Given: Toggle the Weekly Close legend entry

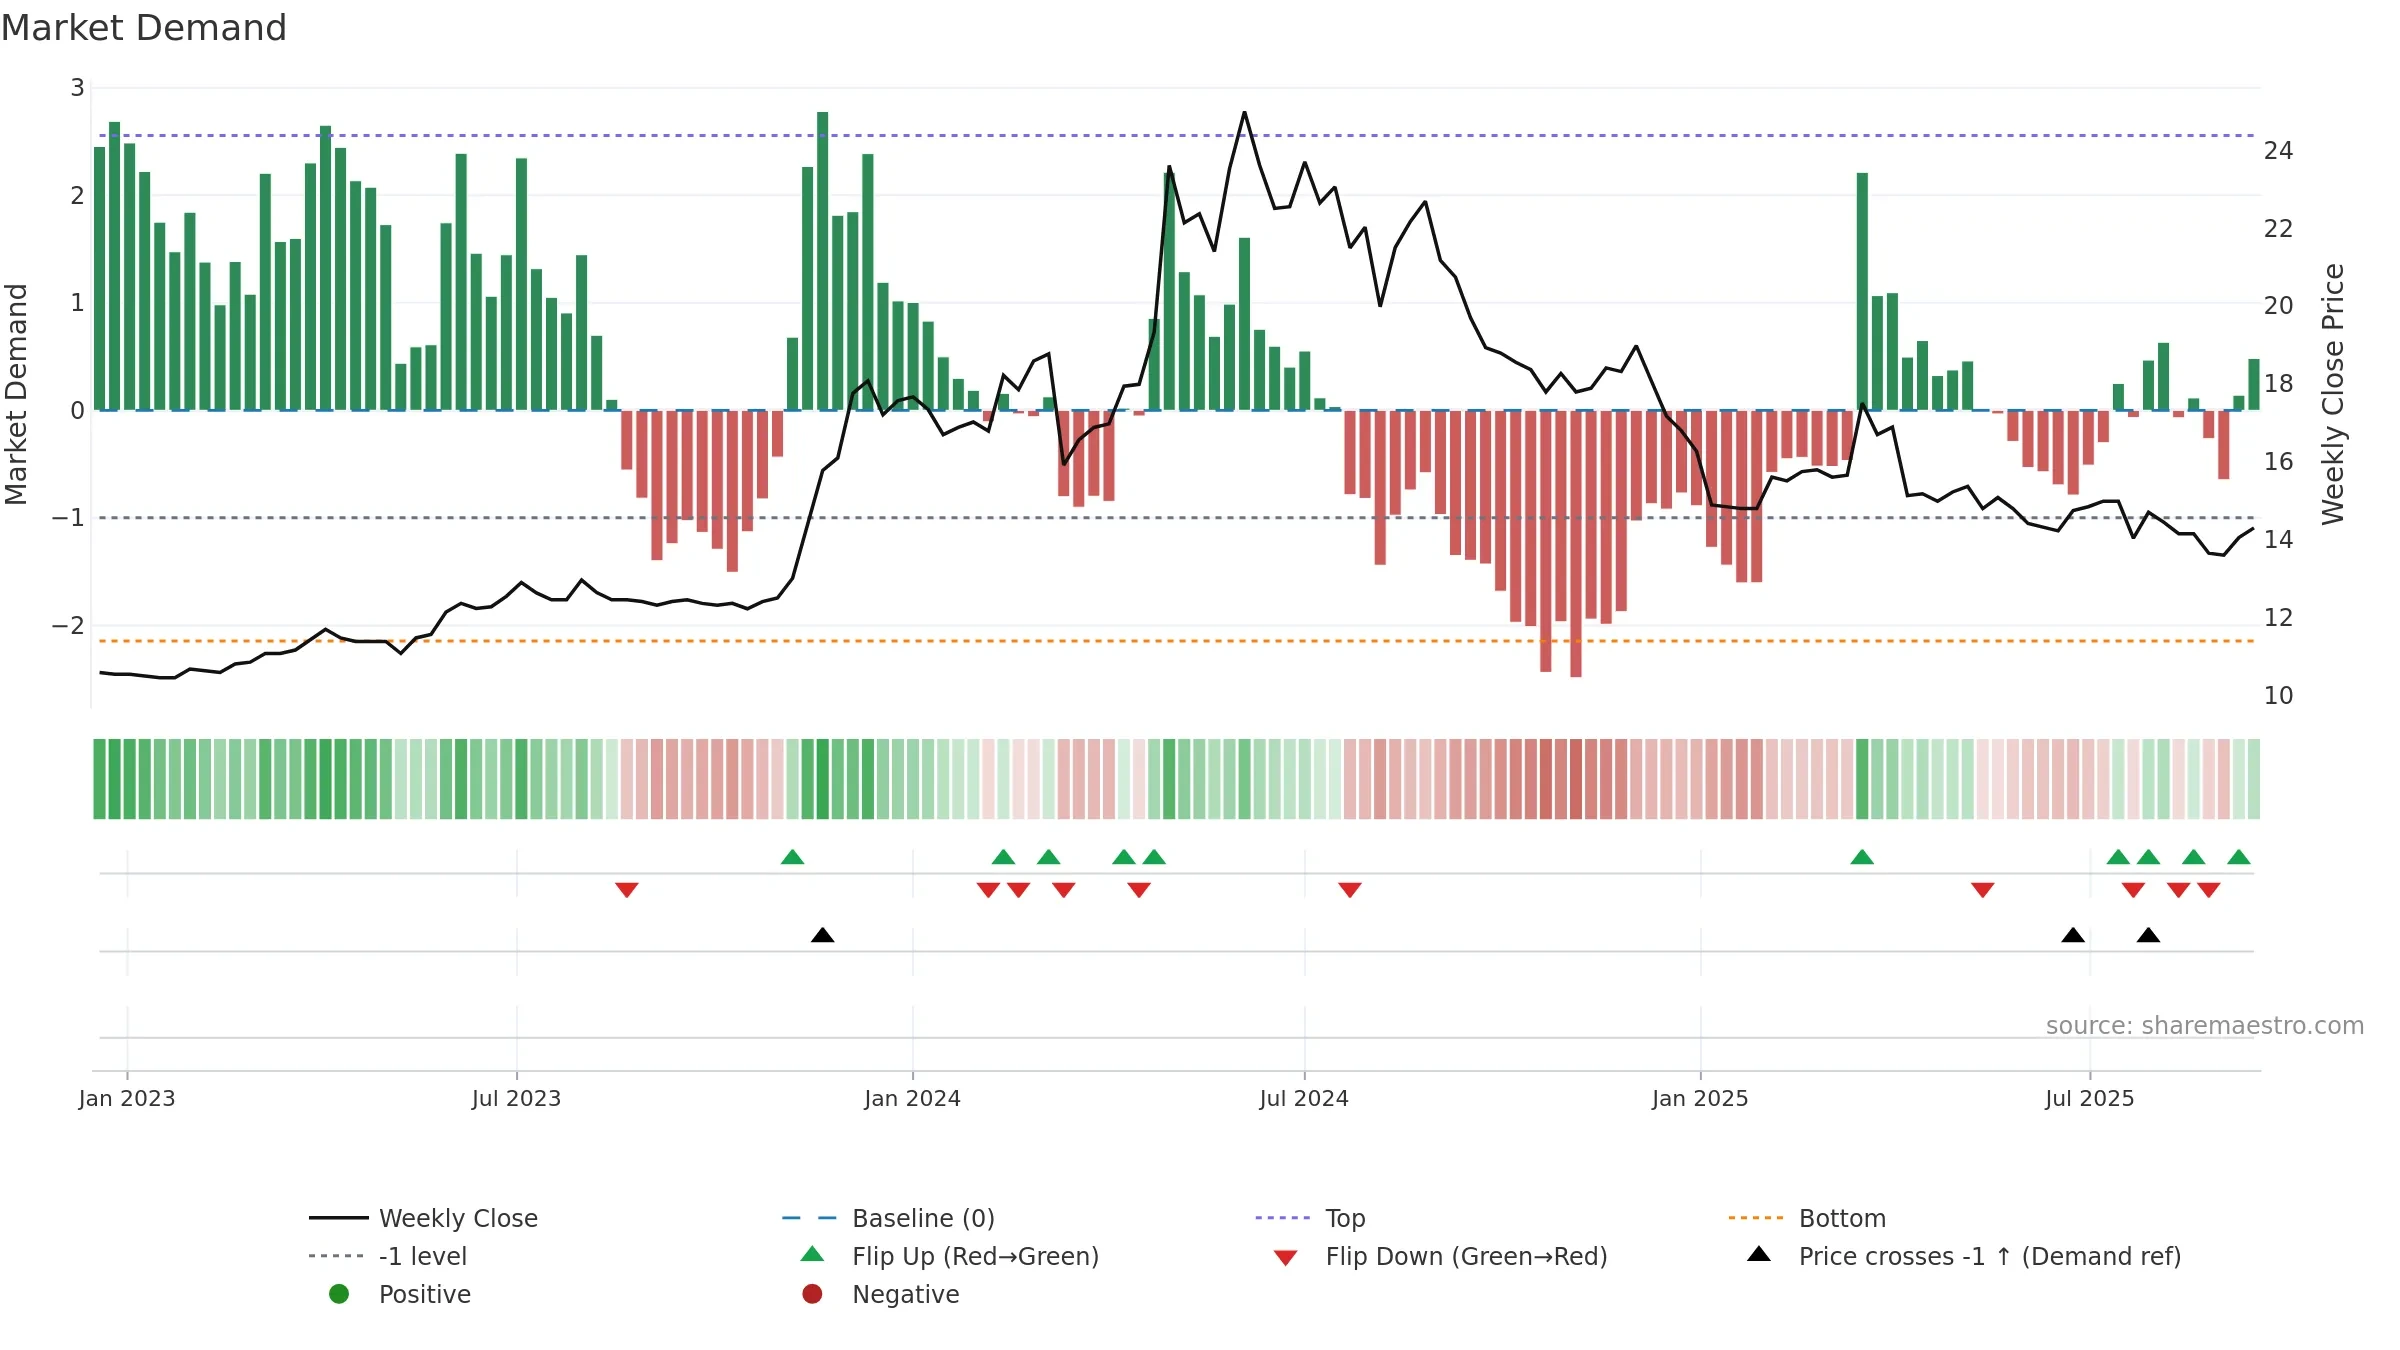Looking at the screenshot, I should 423,1218.
